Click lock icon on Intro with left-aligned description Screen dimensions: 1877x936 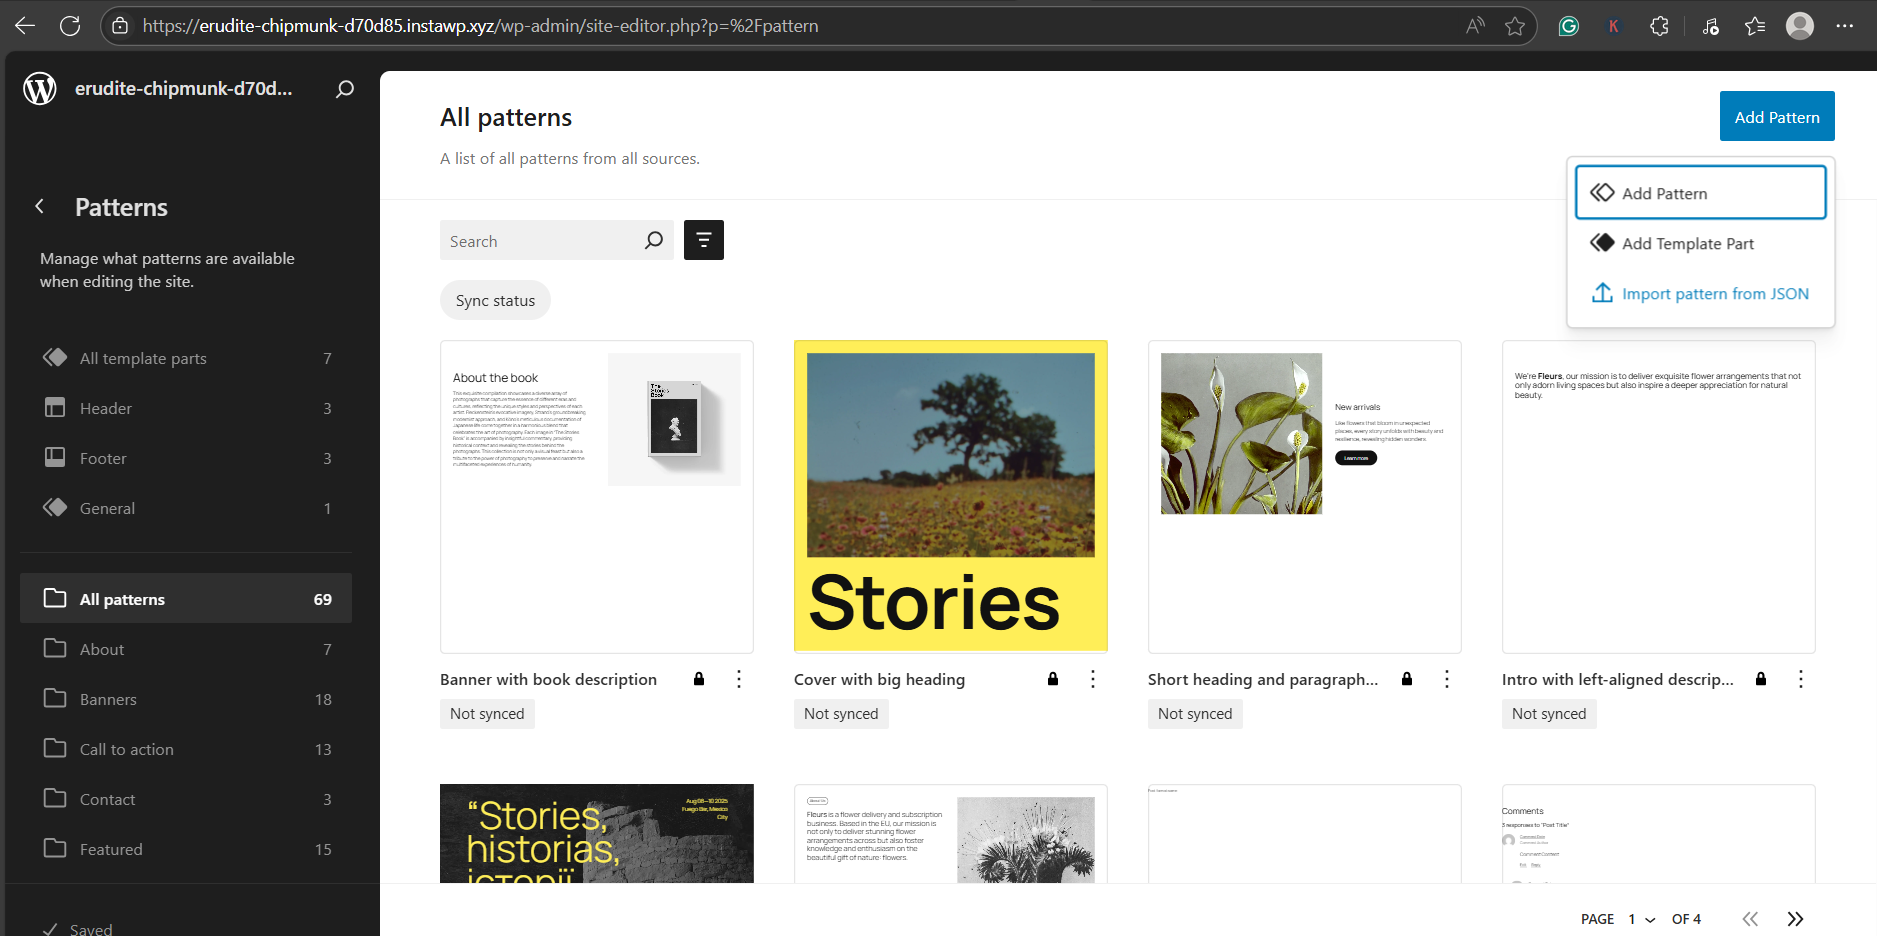click(x=1761, y=679)
